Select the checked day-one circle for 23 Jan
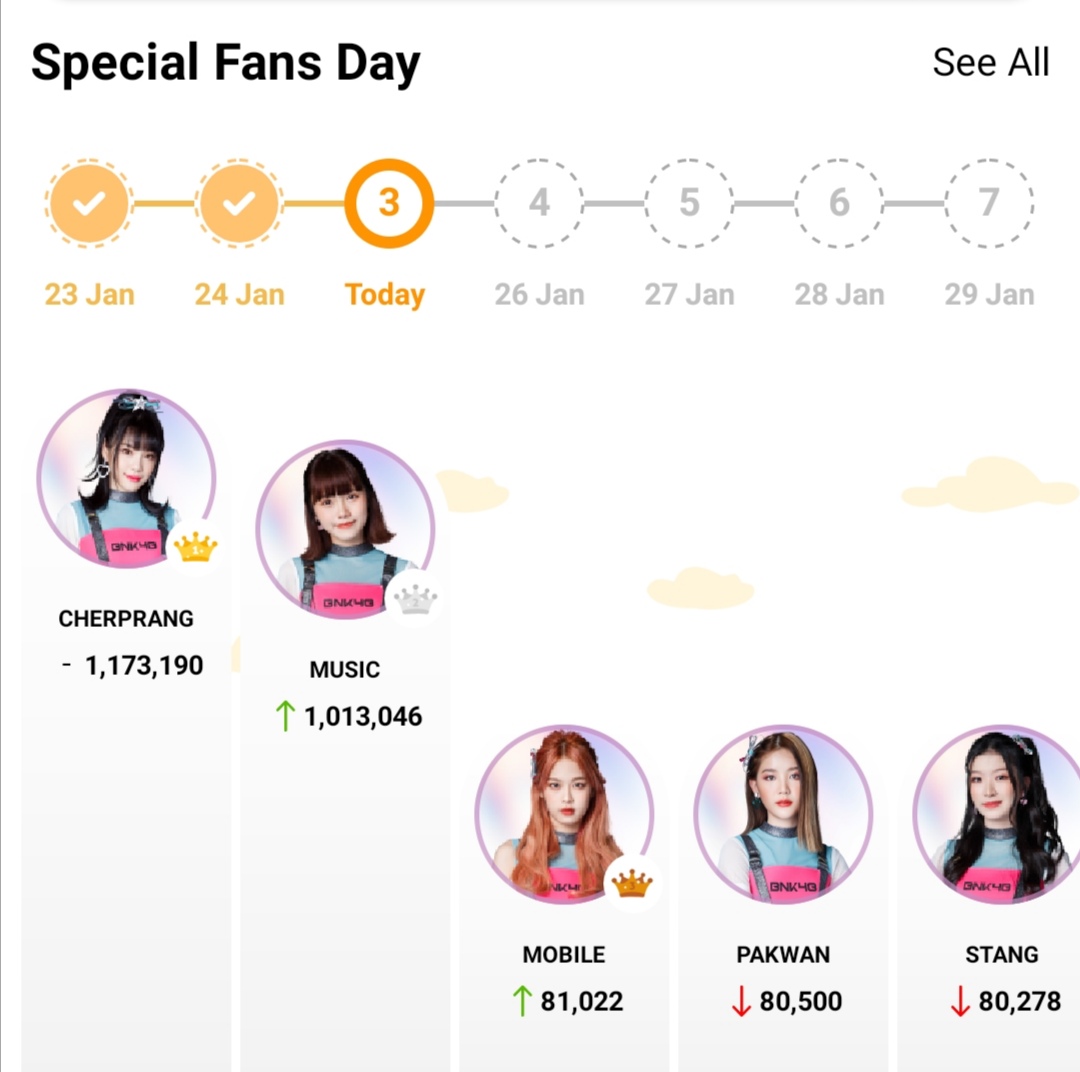 click(x=89, y=203)
